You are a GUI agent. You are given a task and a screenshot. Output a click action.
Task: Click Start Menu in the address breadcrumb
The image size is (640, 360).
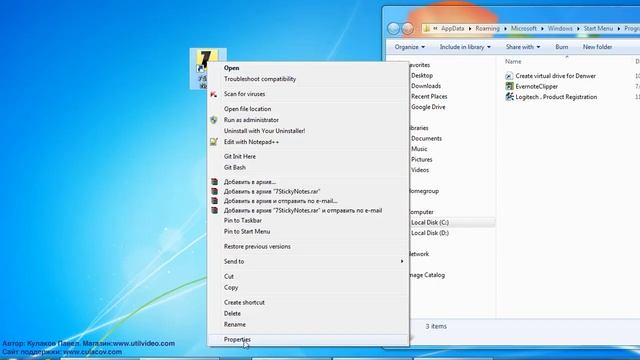pyautogui.click(x=598, y=29)
